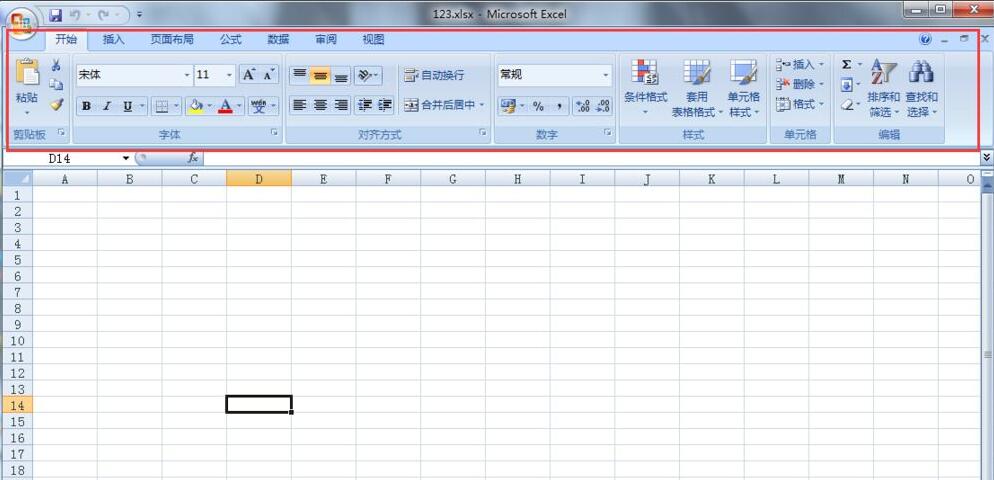Image resolution: width=994 pixels, height=480 pixels.
Task: Open 套用表格格式 table format gallery
Action: 697,88
